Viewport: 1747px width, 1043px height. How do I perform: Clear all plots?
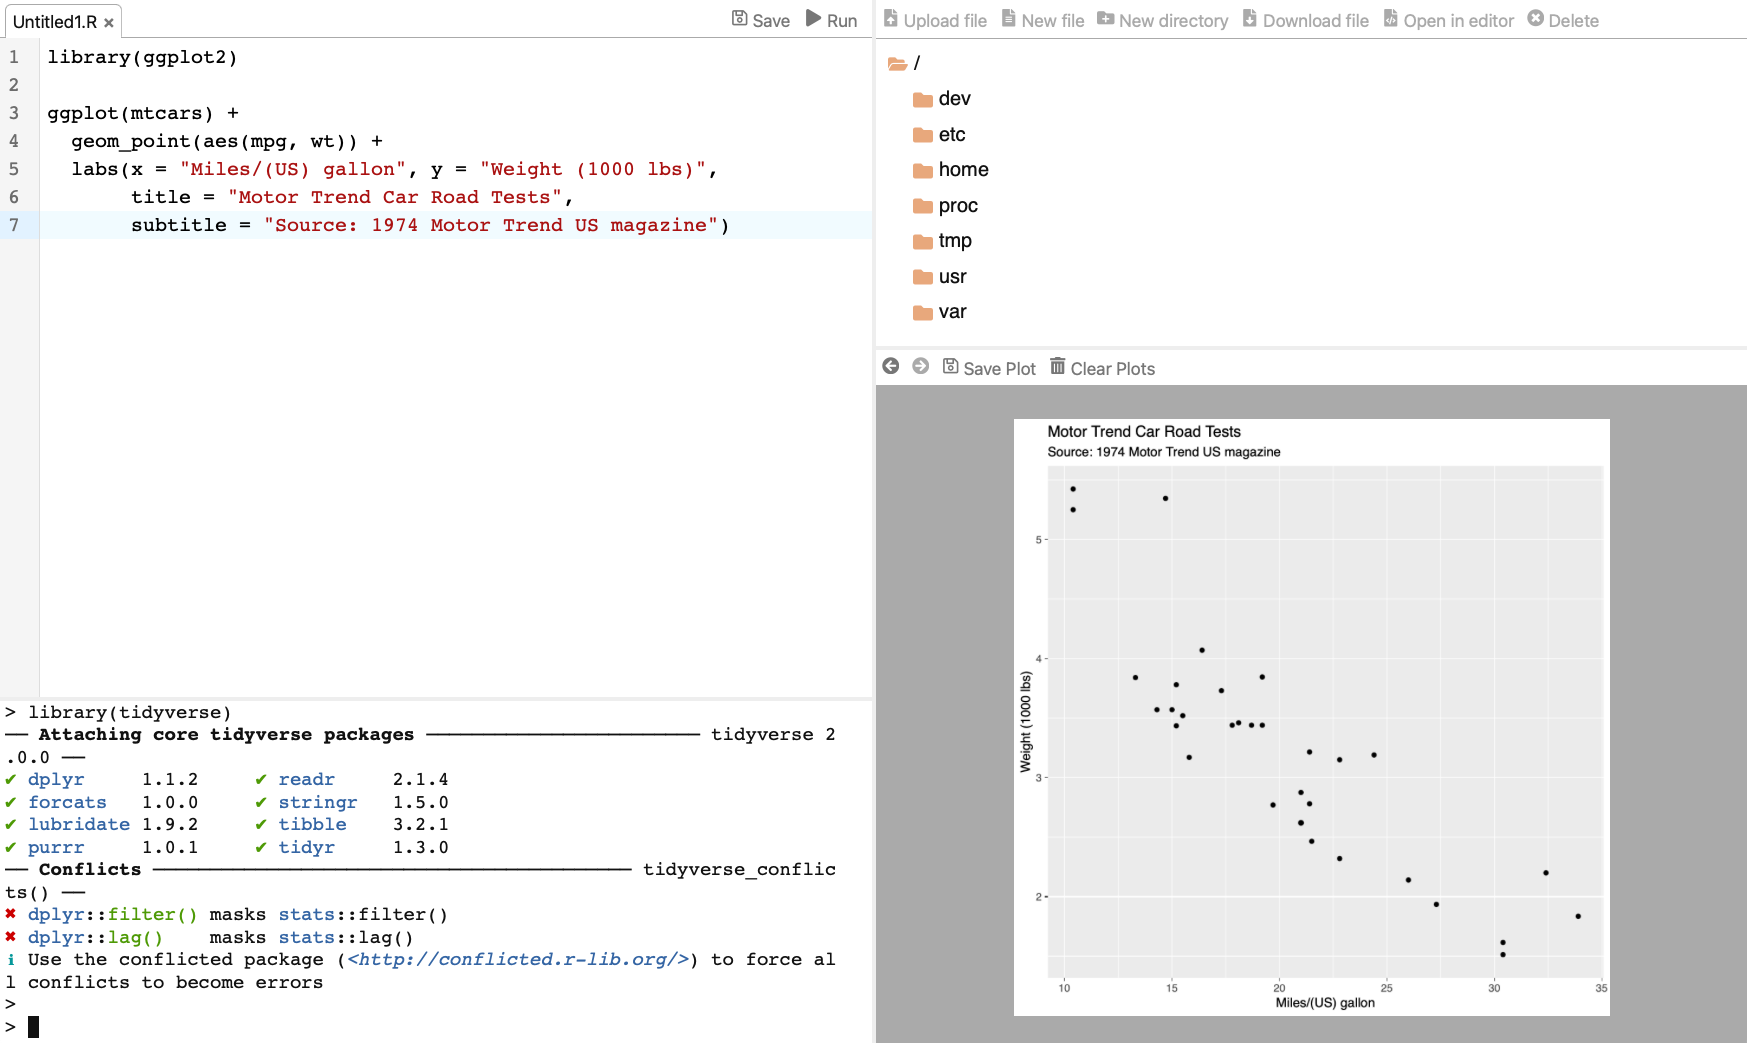coord(1102,368)
